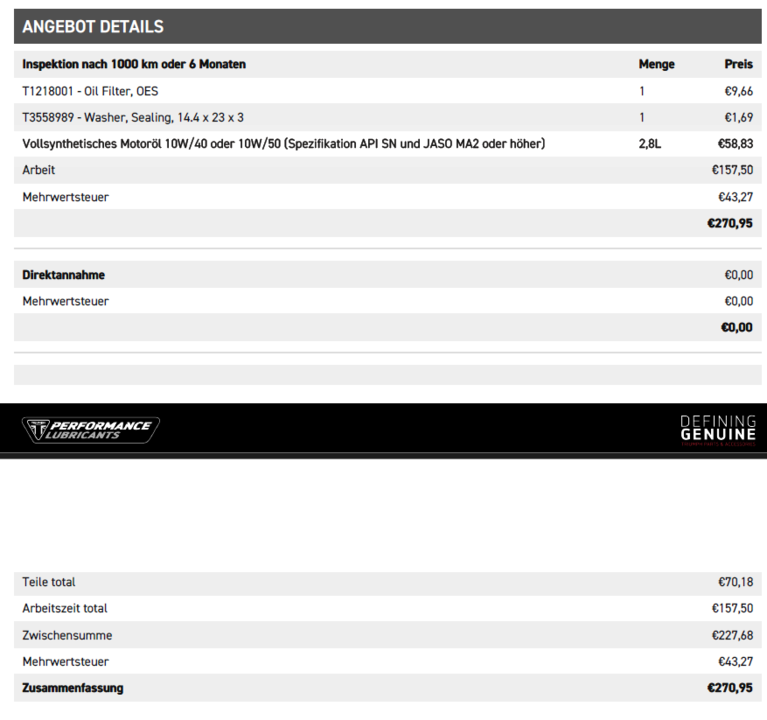
Task: Click the Arbeit price €157,50
Action: (x=732, y=170)
